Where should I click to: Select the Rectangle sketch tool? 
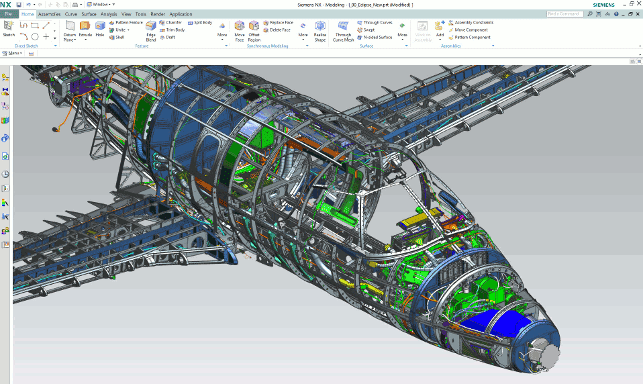(35, 25)
